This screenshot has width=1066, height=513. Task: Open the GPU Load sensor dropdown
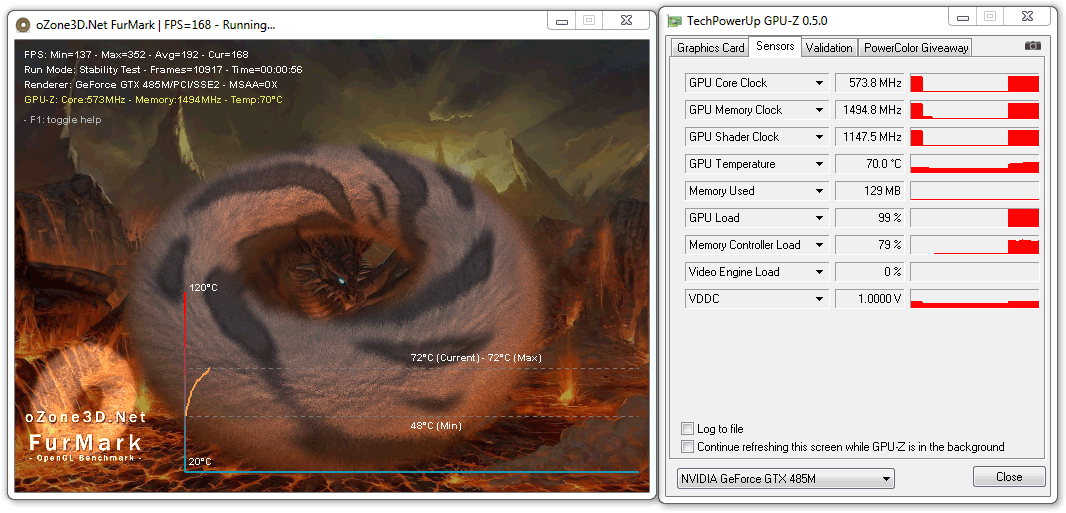click(819, 218)
